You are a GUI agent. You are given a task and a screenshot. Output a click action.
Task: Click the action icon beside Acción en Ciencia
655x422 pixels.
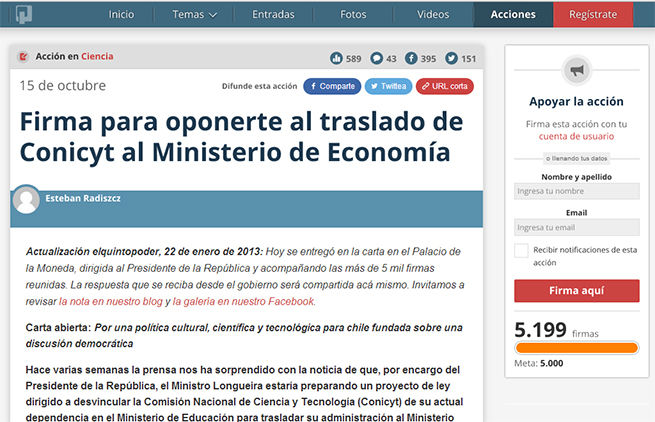tap(23, 56)
